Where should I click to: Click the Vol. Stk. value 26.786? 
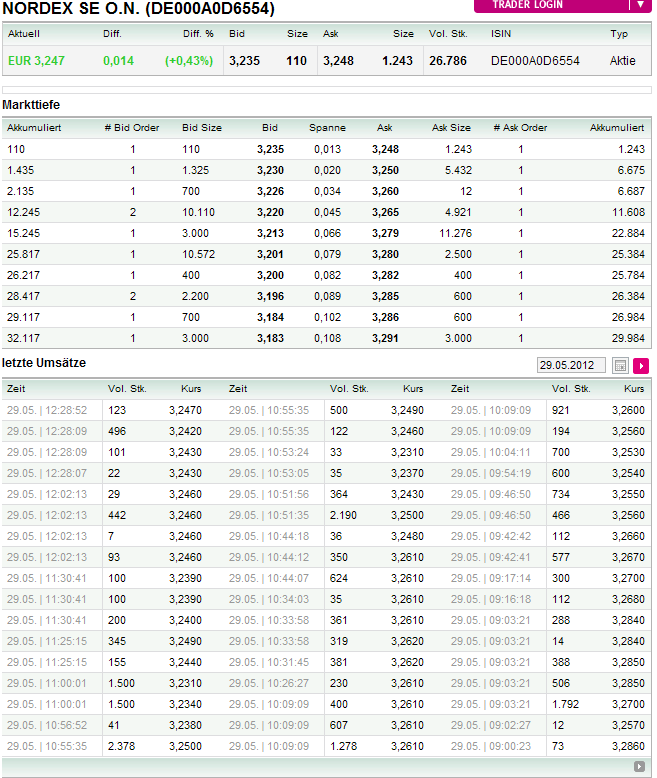coord(447,61)
